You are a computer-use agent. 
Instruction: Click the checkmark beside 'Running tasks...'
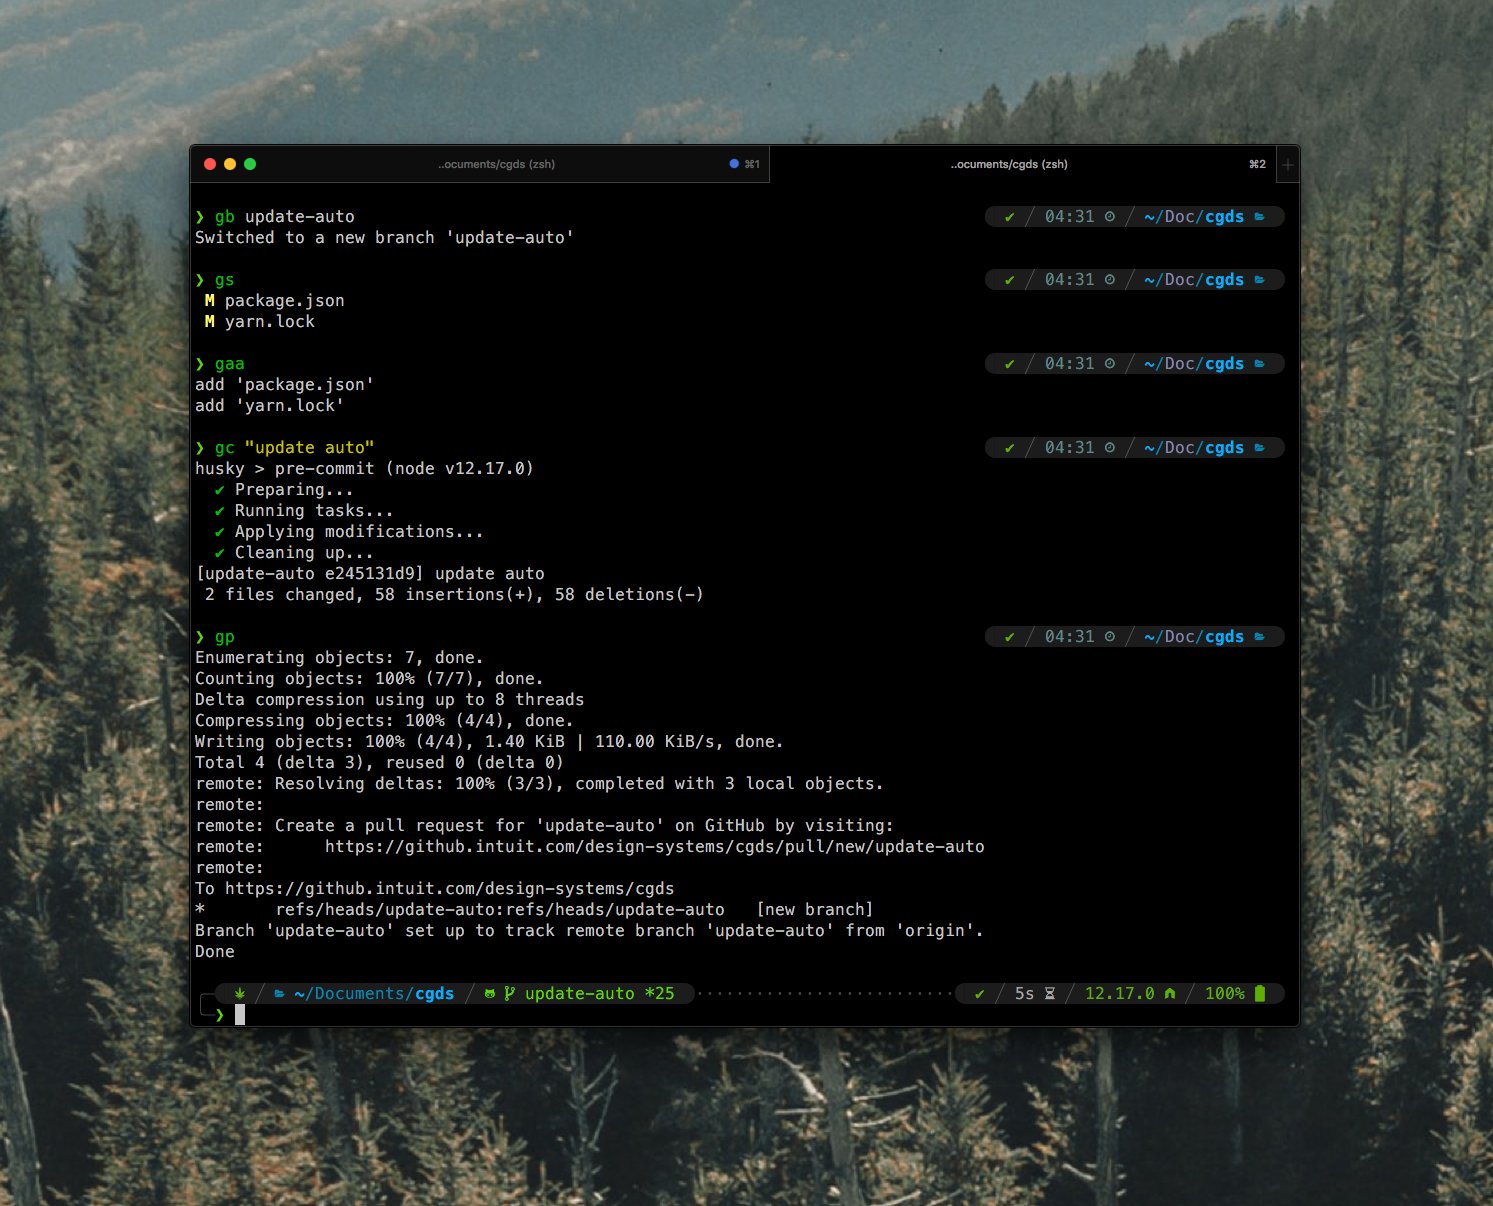(x=219, y=510)
